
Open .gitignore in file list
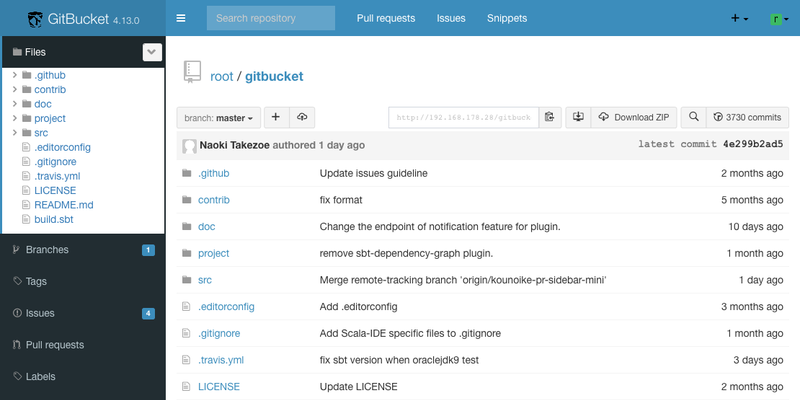pyautogui.click(x=219, y=333)
